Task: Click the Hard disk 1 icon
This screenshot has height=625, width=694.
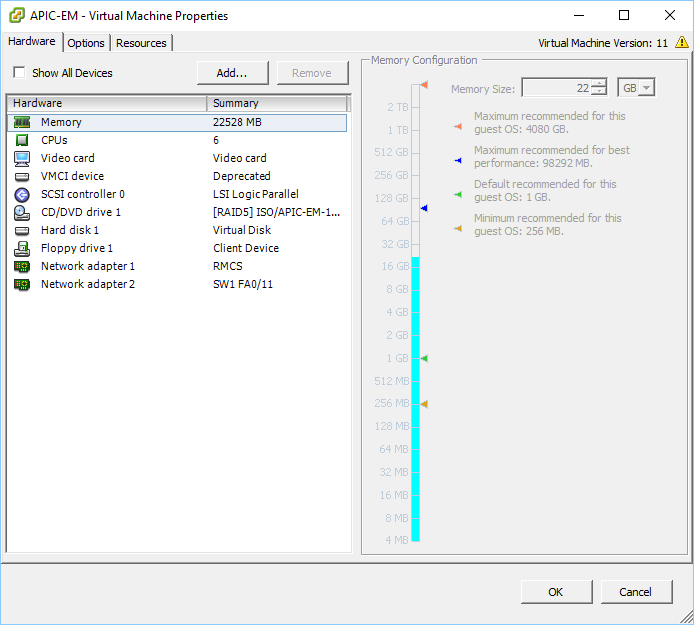Action: (22, 231)
